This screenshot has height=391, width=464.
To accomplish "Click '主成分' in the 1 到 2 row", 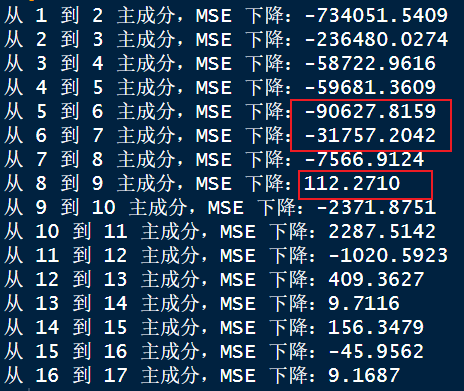I will (x=146, y=16).
